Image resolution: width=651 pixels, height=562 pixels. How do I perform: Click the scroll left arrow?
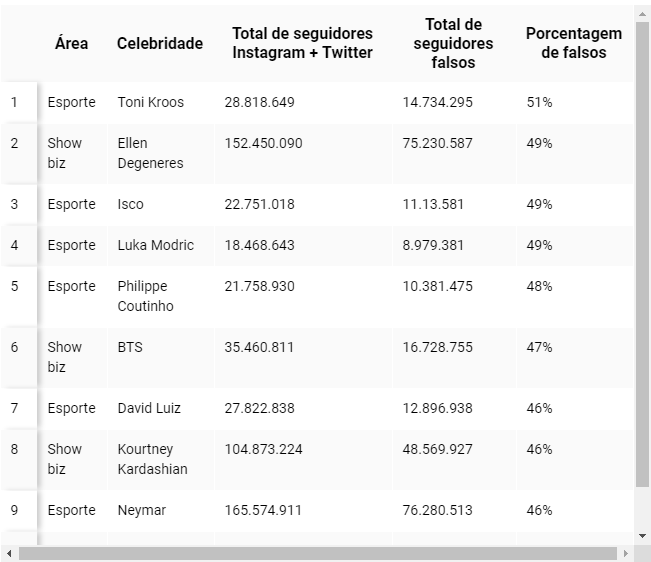tap(9, 553)
